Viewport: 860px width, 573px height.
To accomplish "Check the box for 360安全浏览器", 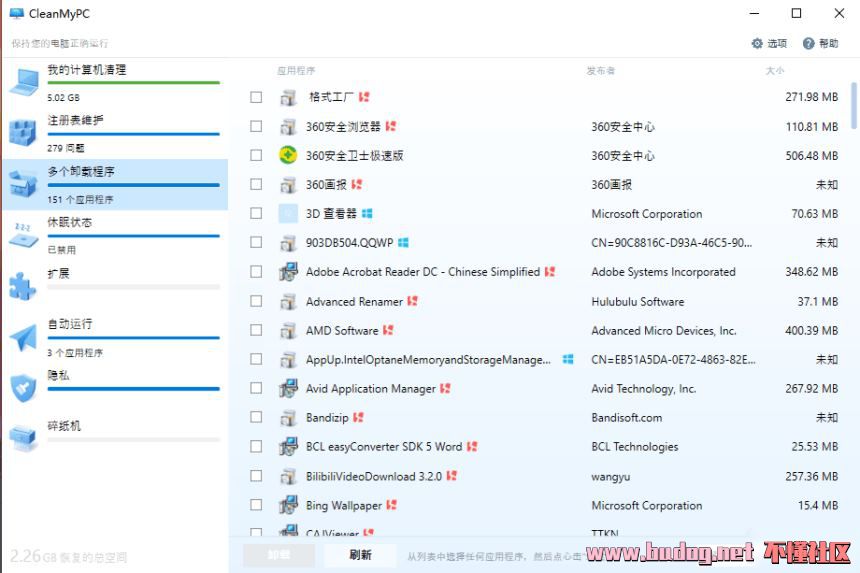I will 256,126.
